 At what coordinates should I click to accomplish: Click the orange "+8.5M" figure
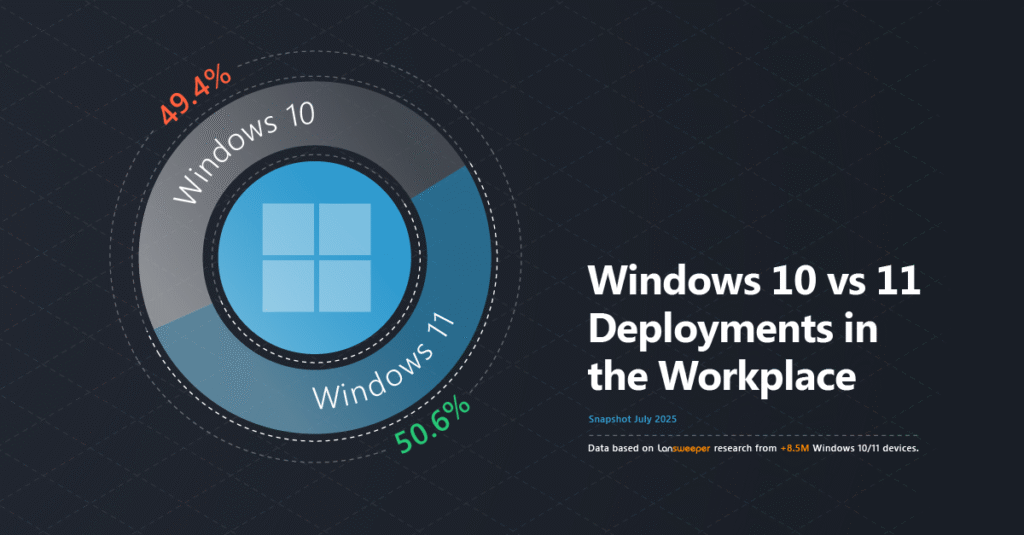coord(794,448)
